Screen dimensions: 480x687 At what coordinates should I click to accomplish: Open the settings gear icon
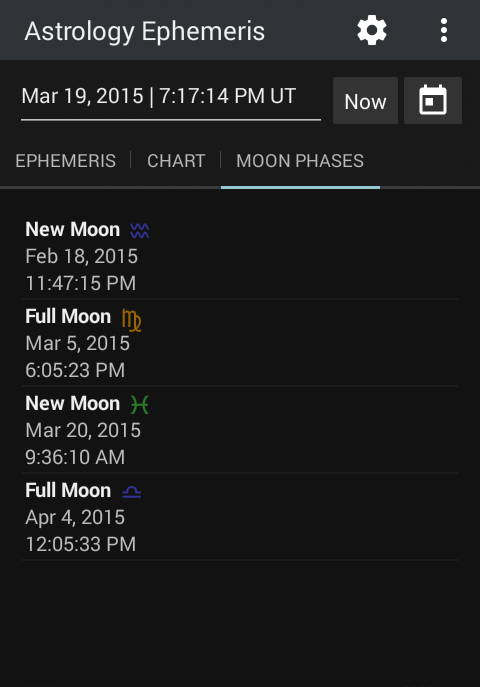pyautogui.click(x=372, y=30)
